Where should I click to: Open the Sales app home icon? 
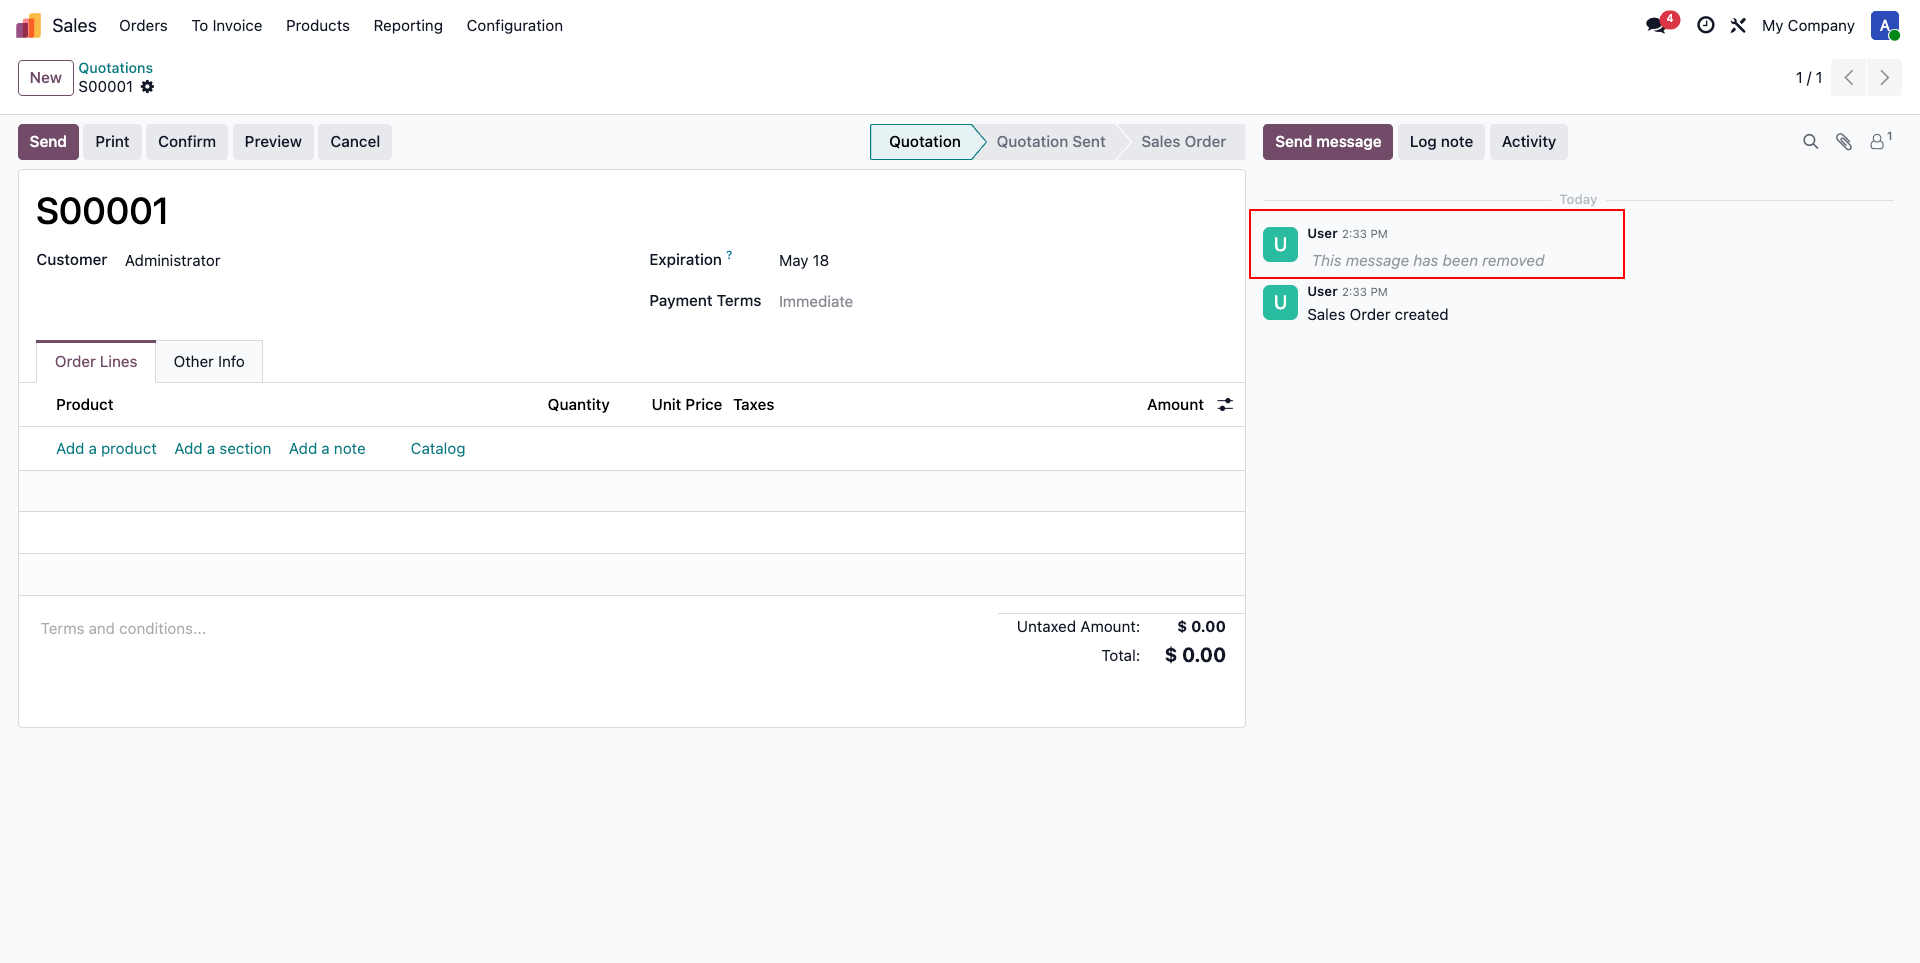(x=28, y=25)
